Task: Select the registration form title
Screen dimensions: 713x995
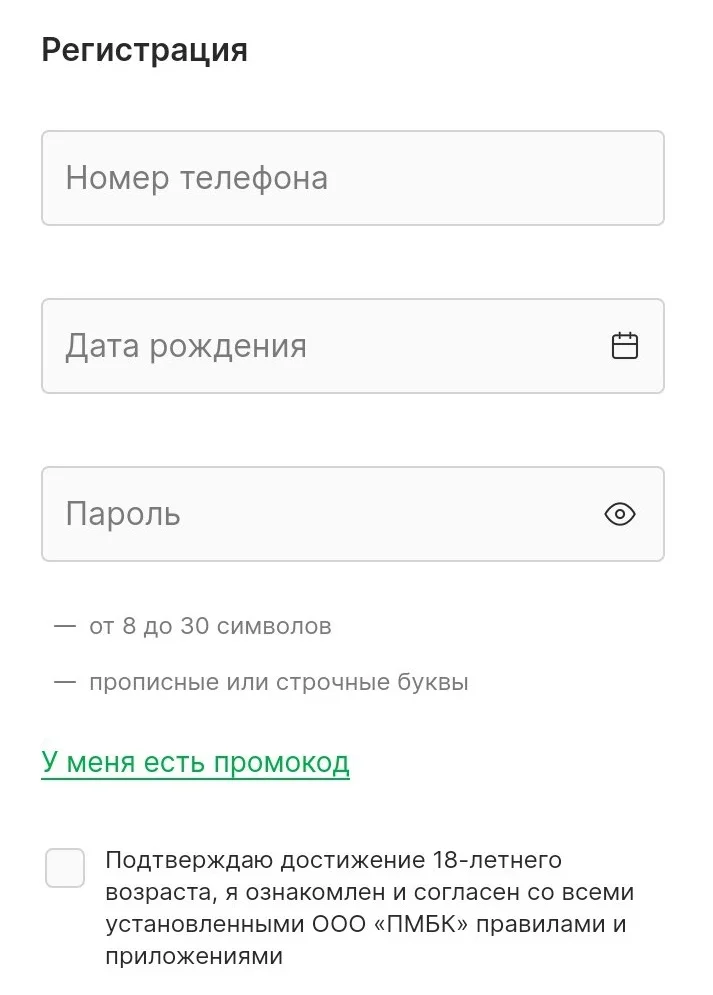Action: (144, 49)
